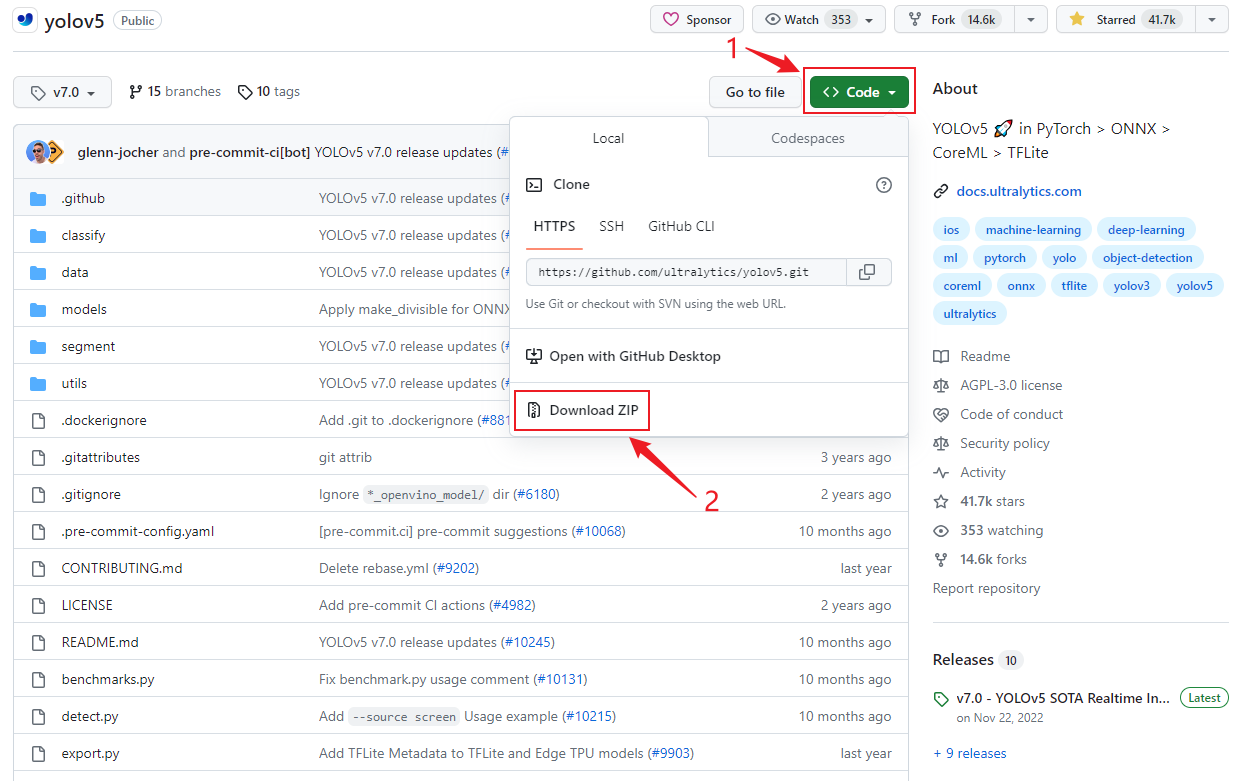Click the eye icon beside 353 watching
The height and width of the screenshot is (781, 1247).
(x=941, y=530)
